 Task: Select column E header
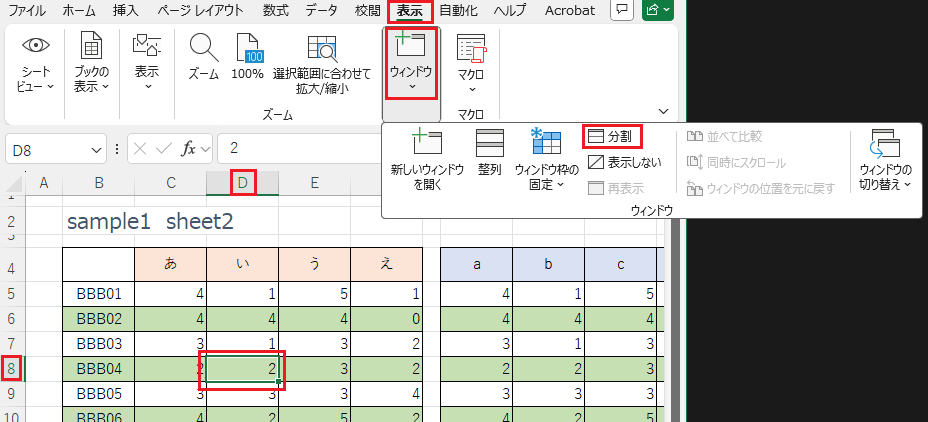(x=314, y=183)
